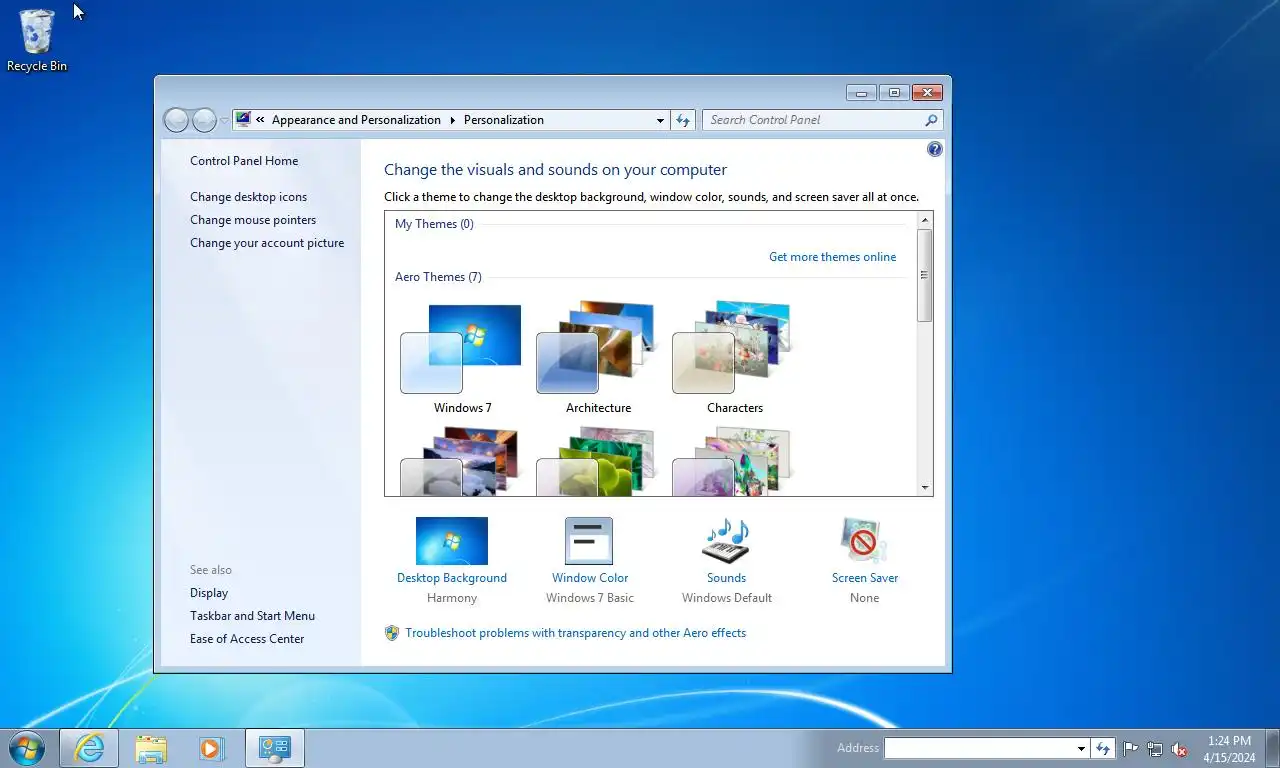
Task: Select Appearance and Personalization breadcrumb
Action: (356, 120)
